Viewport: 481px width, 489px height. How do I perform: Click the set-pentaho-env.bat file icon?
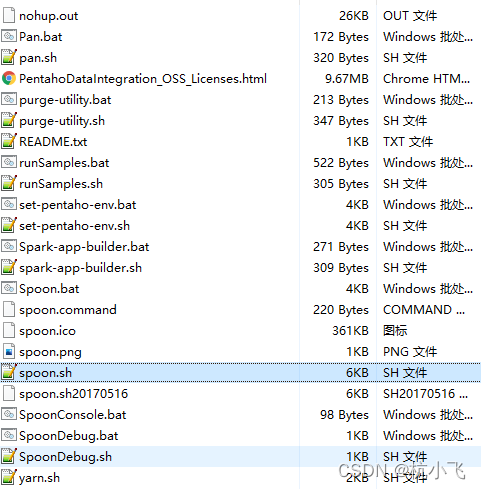tap(9, 204)
